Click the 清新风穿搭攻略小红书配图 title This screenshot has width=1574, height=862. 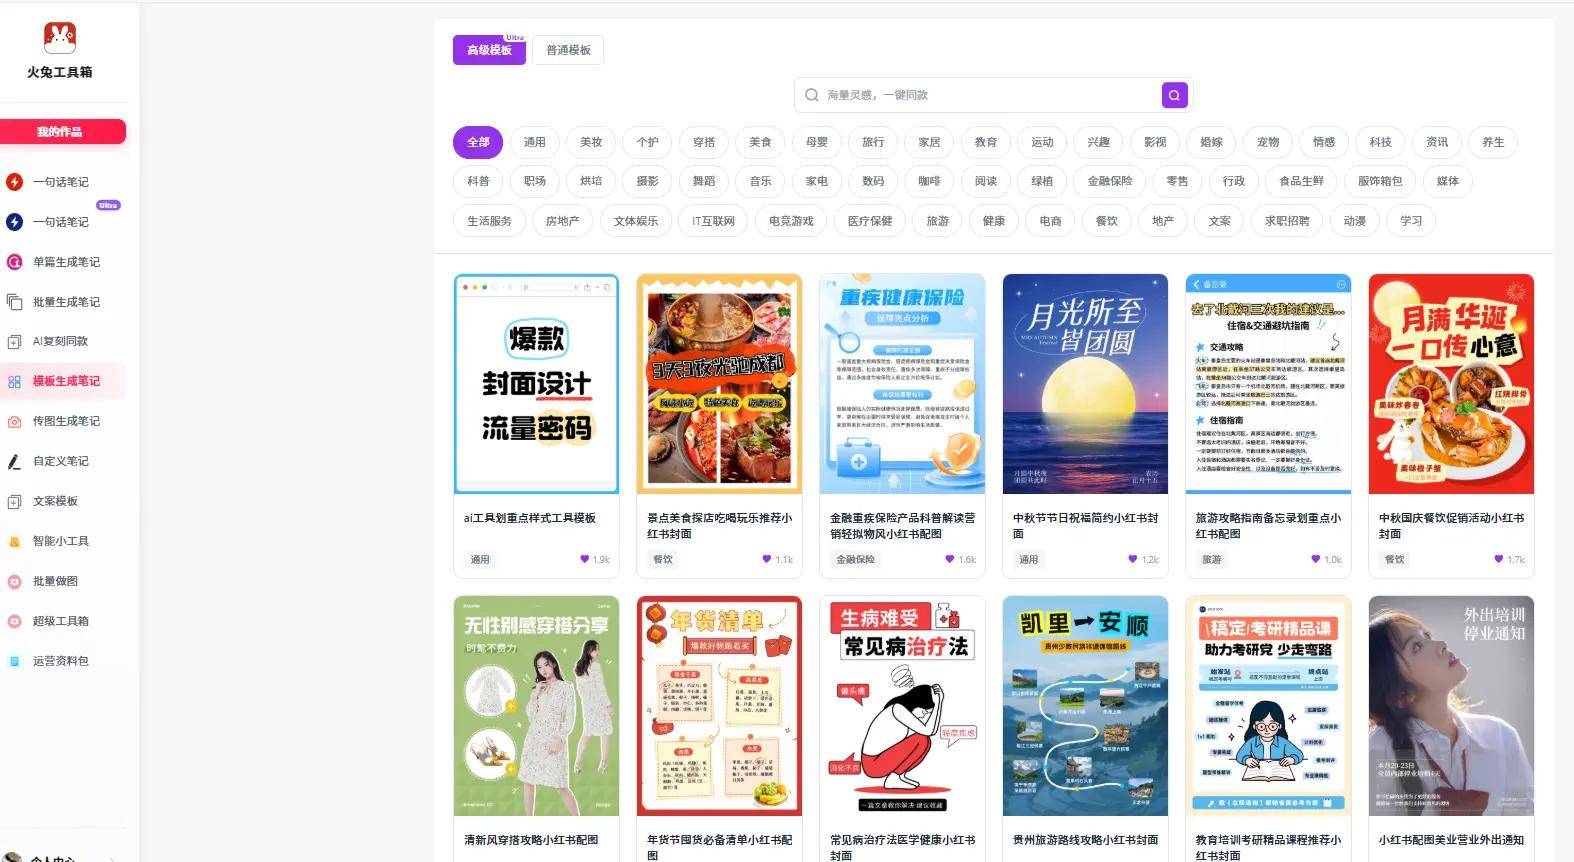tap(531, 840)
